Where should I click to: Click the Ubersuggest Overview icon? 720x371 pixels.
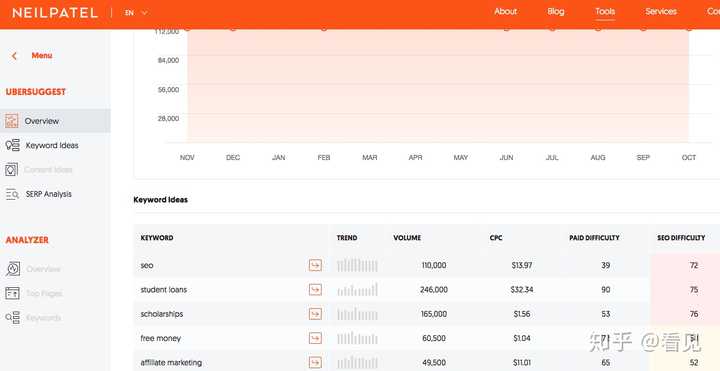pyautogui.click(x=12, y=121)
